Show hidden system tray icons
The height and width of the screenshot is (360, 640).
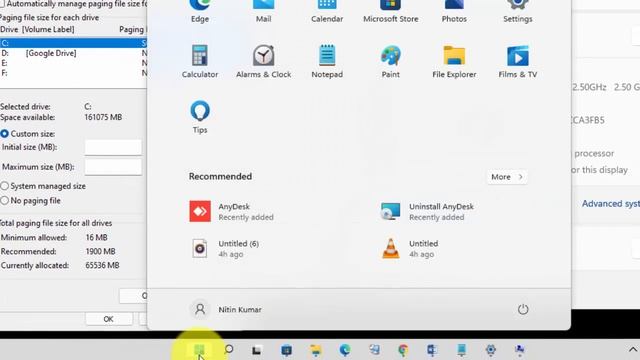tap(633, 350)
